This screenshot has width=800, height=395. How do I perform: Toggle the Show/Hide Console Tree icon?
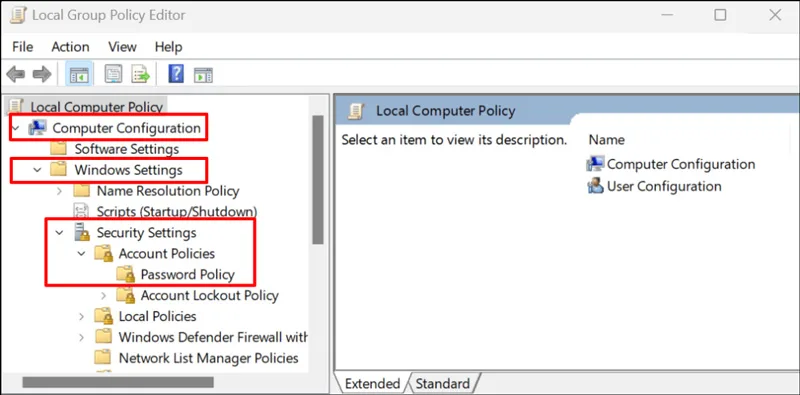pos(79,75)
